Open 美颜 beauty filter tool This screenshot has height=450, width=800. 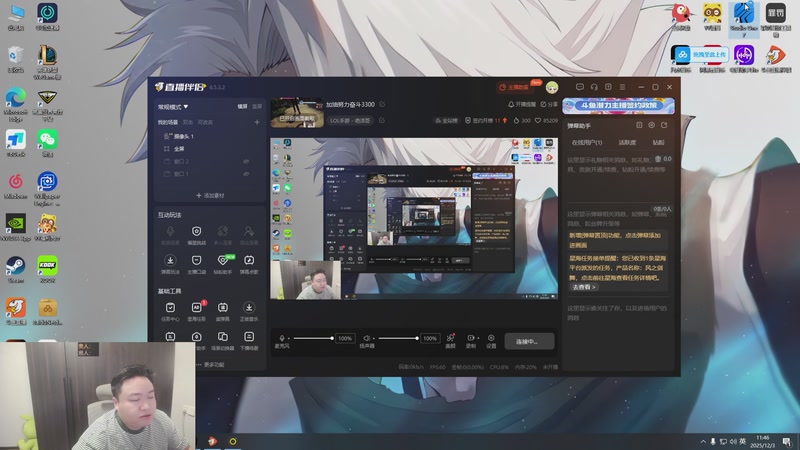451,341
